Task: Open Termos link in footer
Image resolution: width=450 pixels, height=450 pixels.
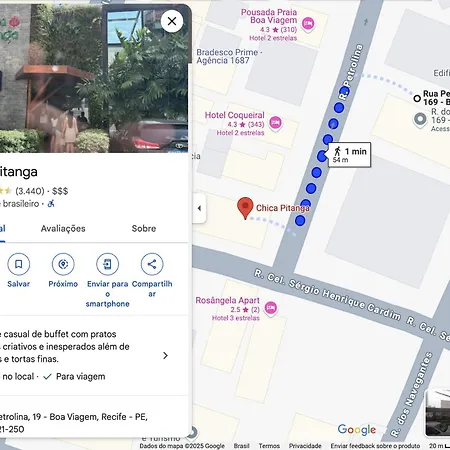Action: tap(269, 446)
